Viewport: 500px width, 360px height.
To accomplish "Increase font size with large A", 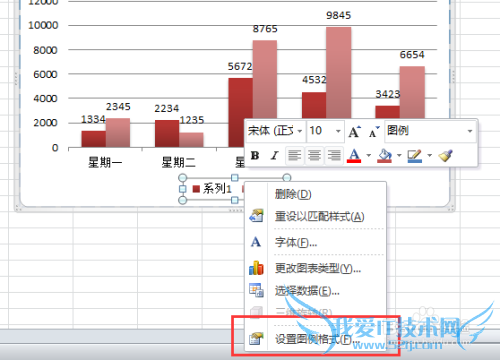I will (x=354, y=131).
